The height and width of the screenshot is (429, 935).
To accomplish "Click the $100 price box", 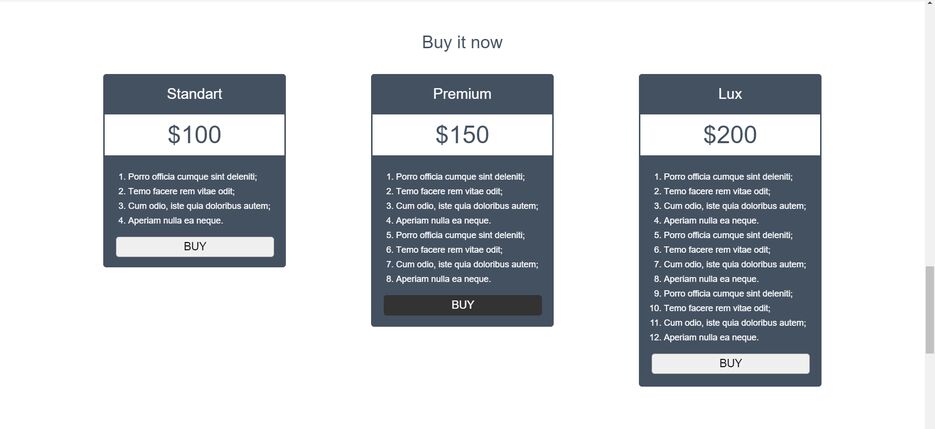I will (194, 135).
